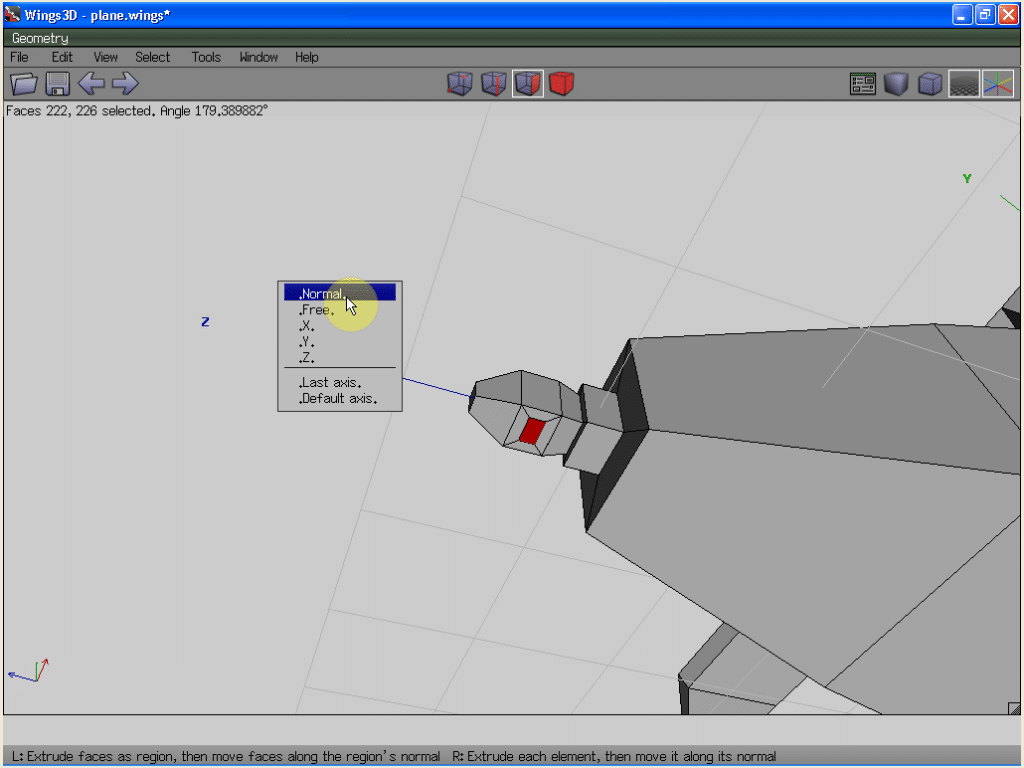Click the Redo right arrow icon

tap(125, 84)
